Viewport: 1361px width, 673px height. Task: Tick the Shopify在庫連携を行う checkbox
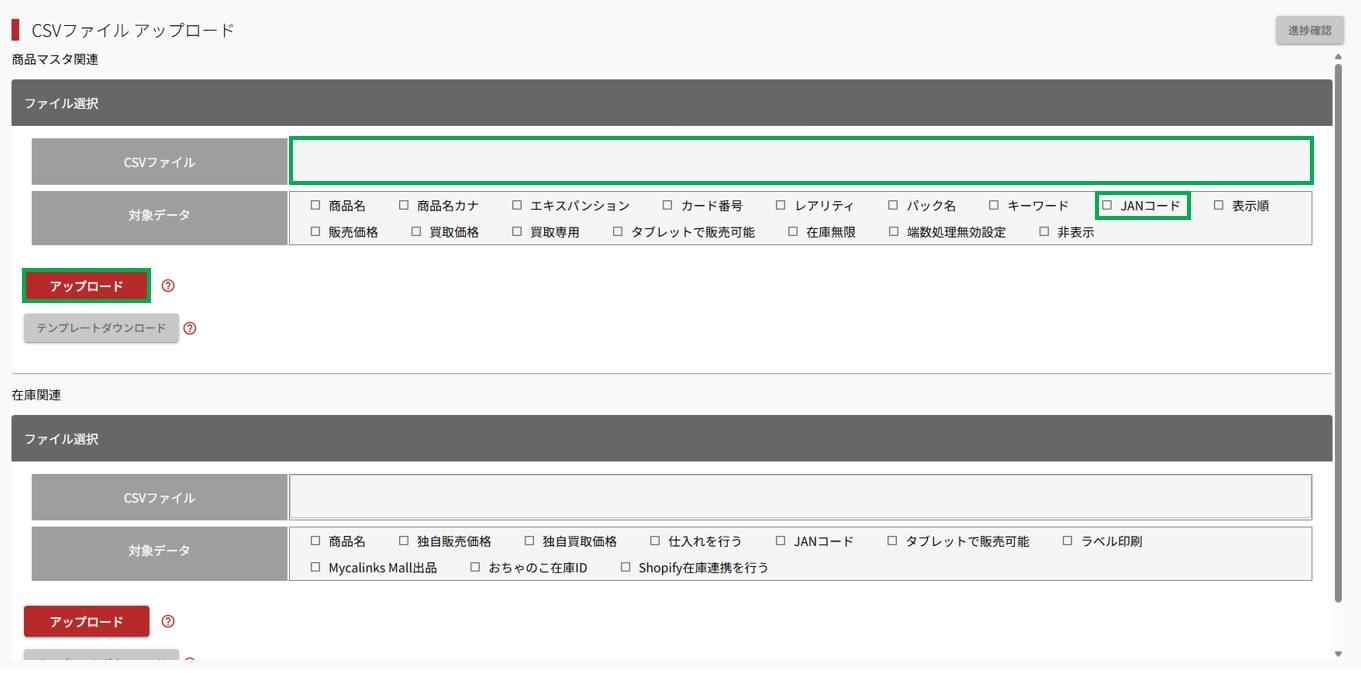[626, 568]
